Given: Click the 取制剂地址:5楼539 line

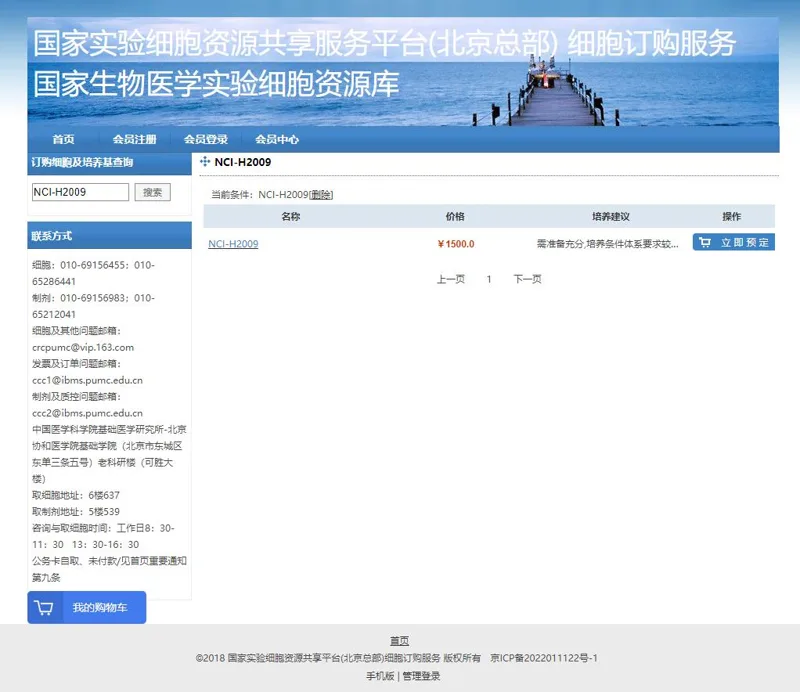Looking at the screenshot, I should (x=76, y=511).
